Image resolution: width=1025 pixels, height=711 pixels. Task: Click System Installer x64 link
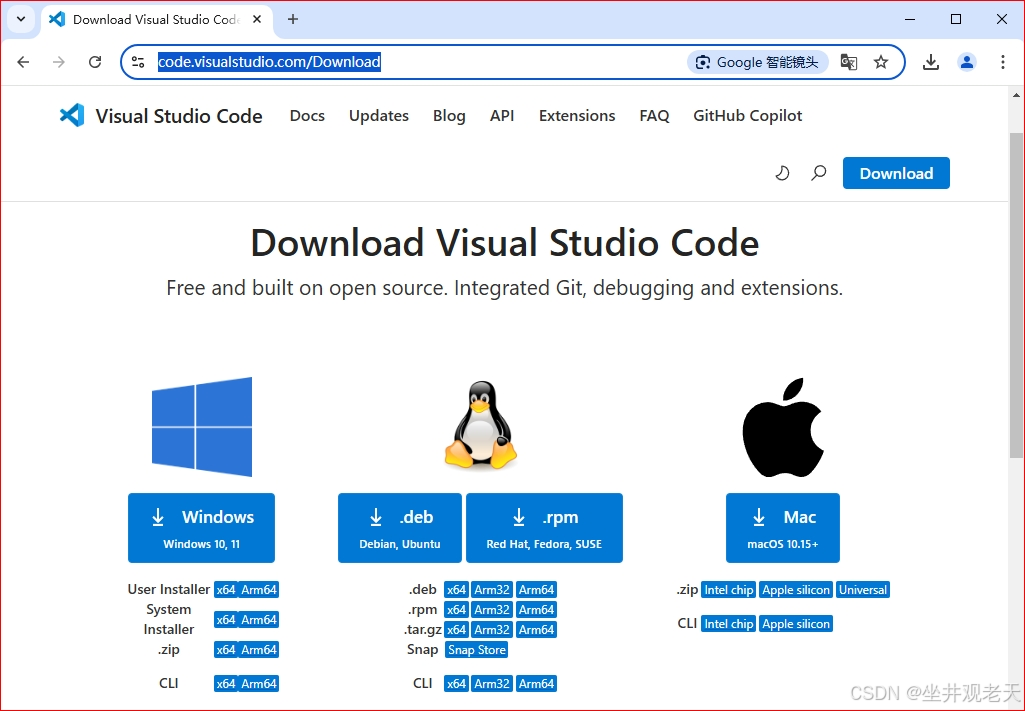(x=226, y=620)
